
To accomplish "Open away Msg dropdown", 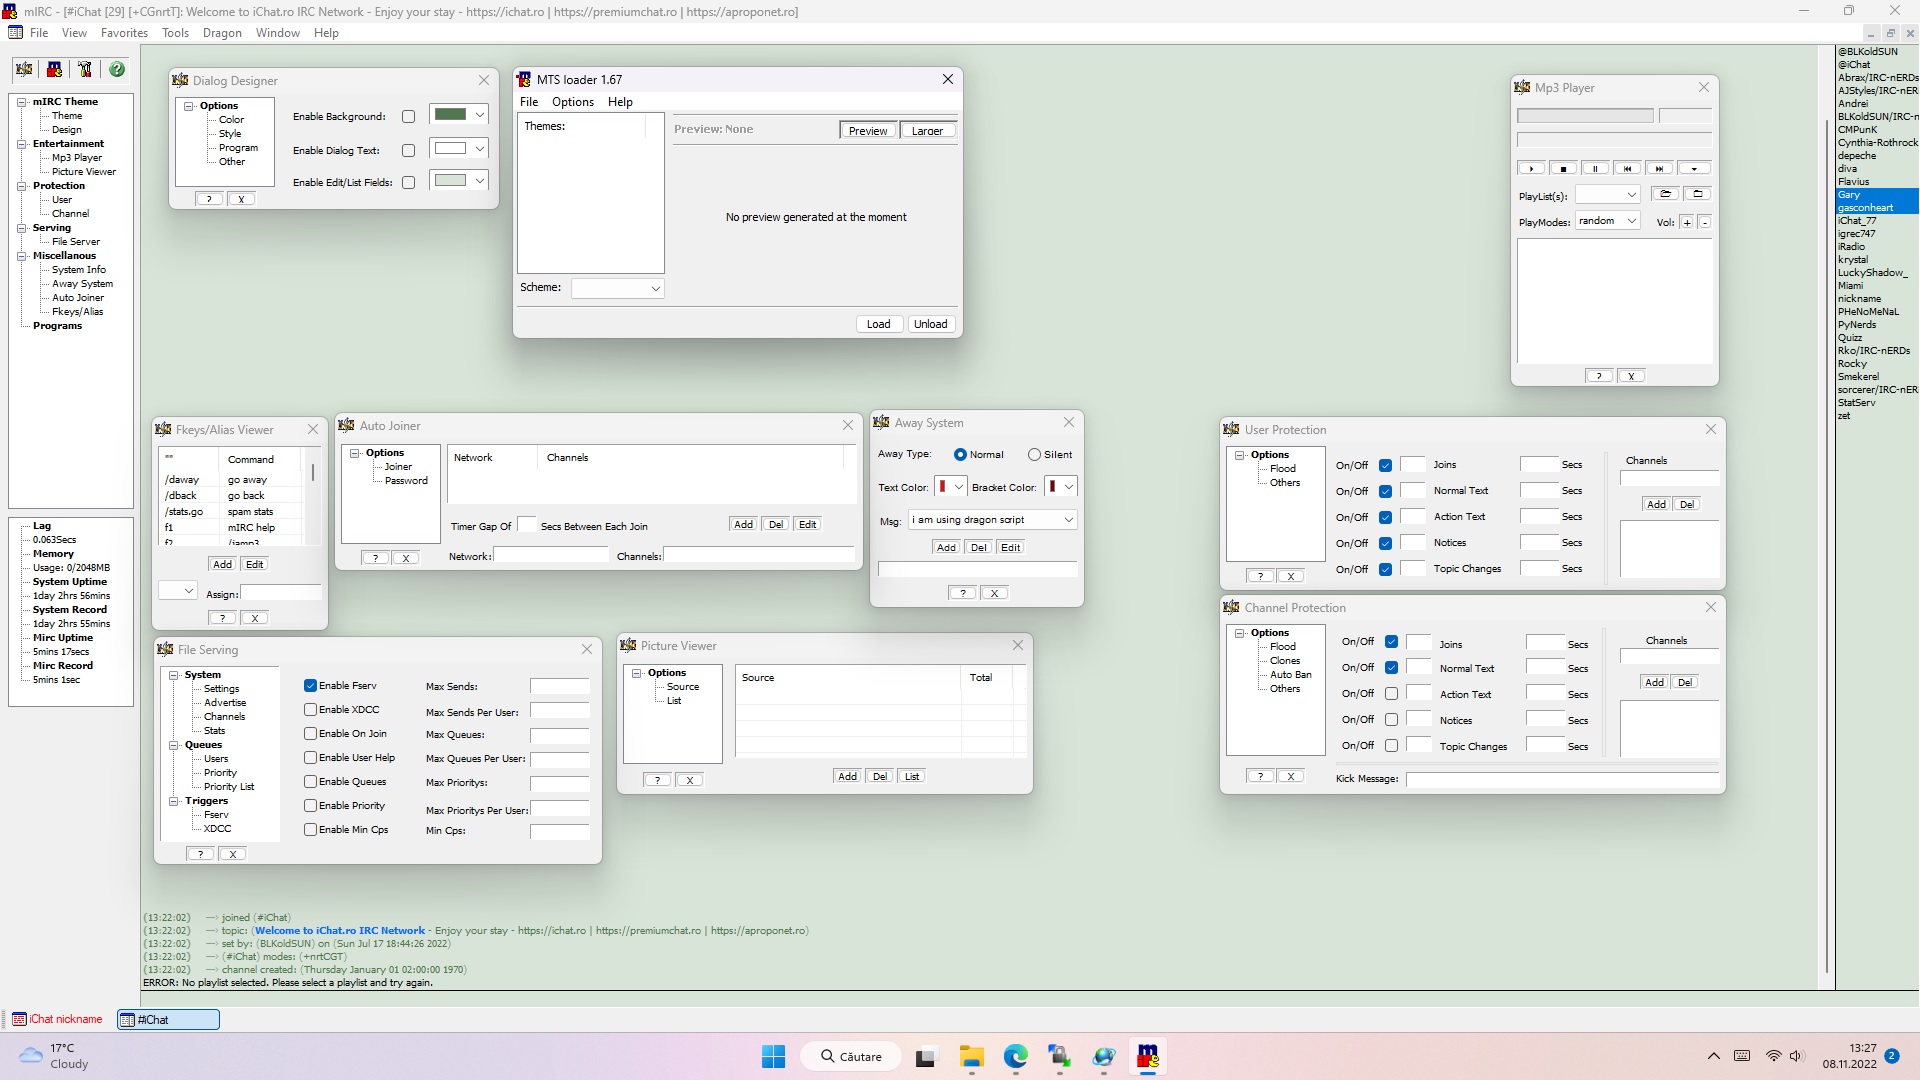I will (x=992, y=520).
